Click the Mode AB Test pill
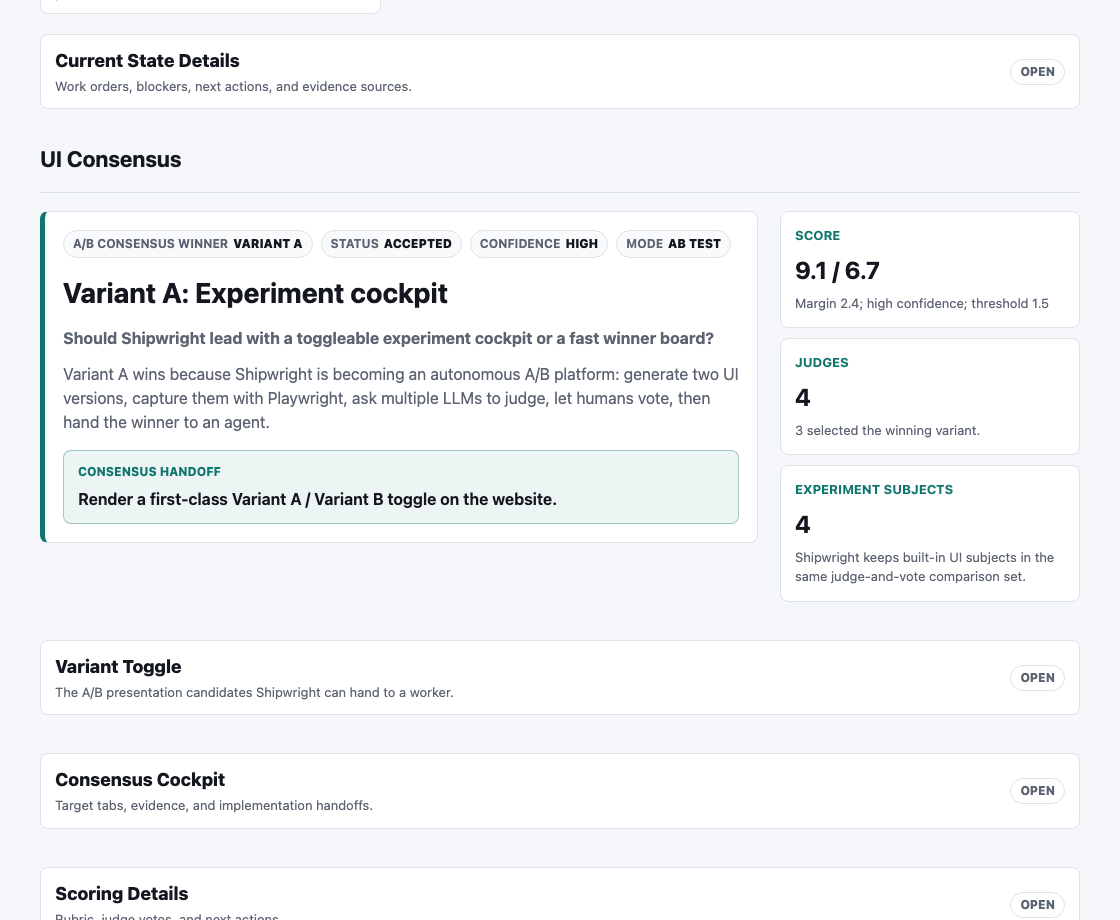 674,244
